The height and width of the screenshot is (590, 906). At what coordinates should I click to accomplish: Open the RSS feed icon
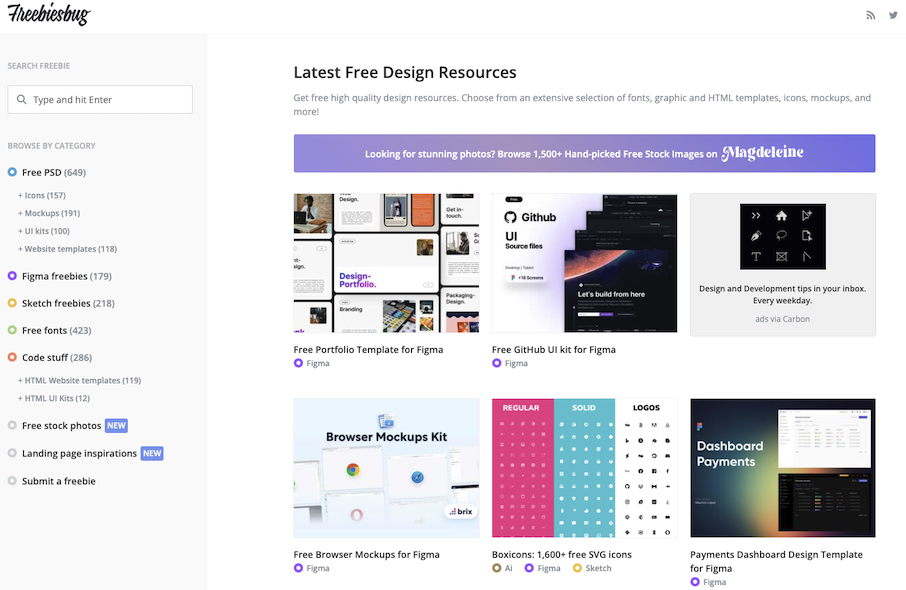(x=870, y=15)
